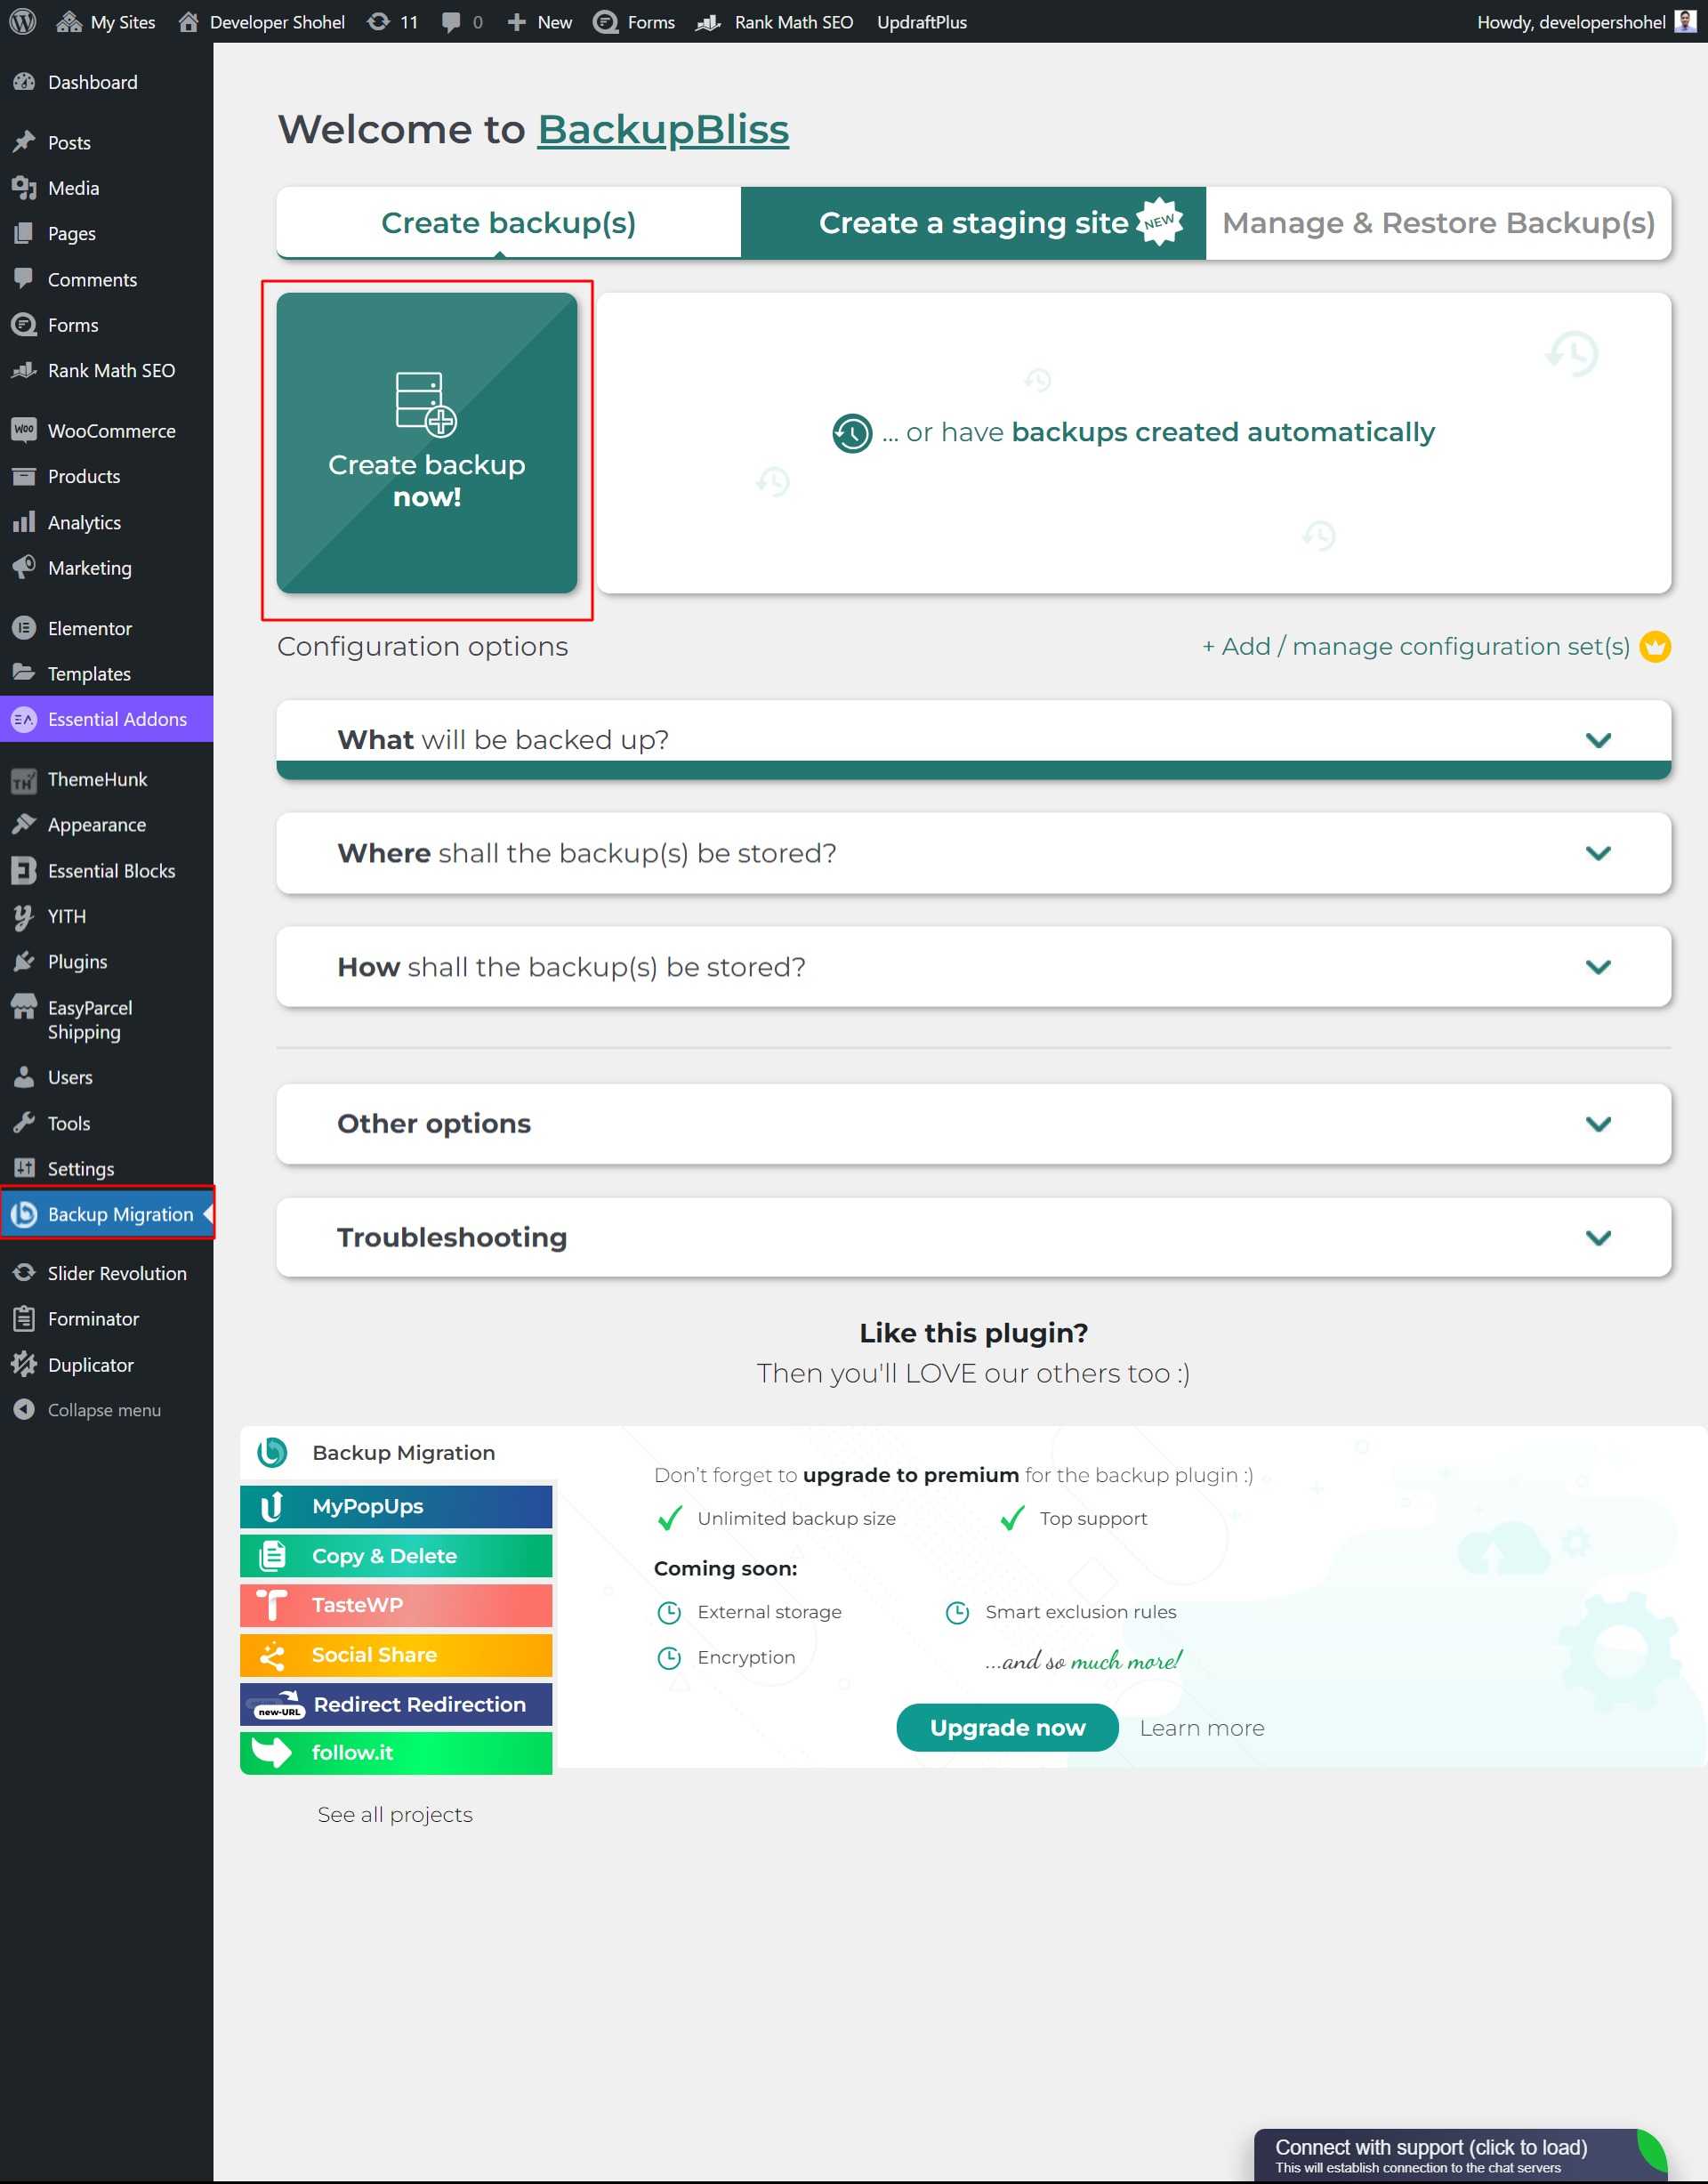Click the Posts pushpin icon
Viewport: 1708px width, 2184px height.
(24, 142)
